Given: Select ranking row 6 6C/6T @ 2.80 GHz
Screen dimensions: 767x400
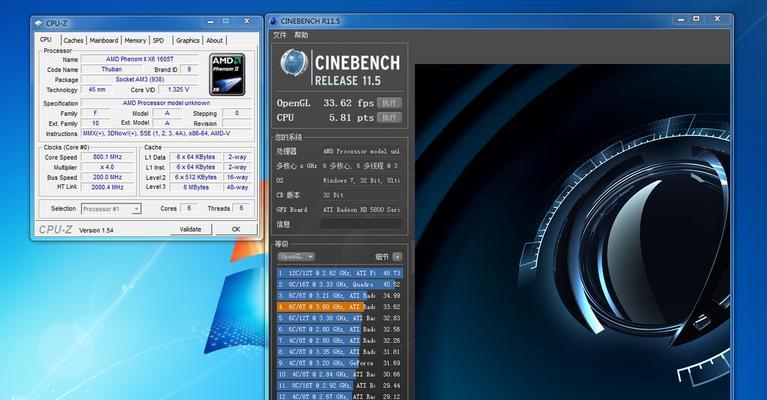Looking at the screenshot, I should (x=339, y=329).
